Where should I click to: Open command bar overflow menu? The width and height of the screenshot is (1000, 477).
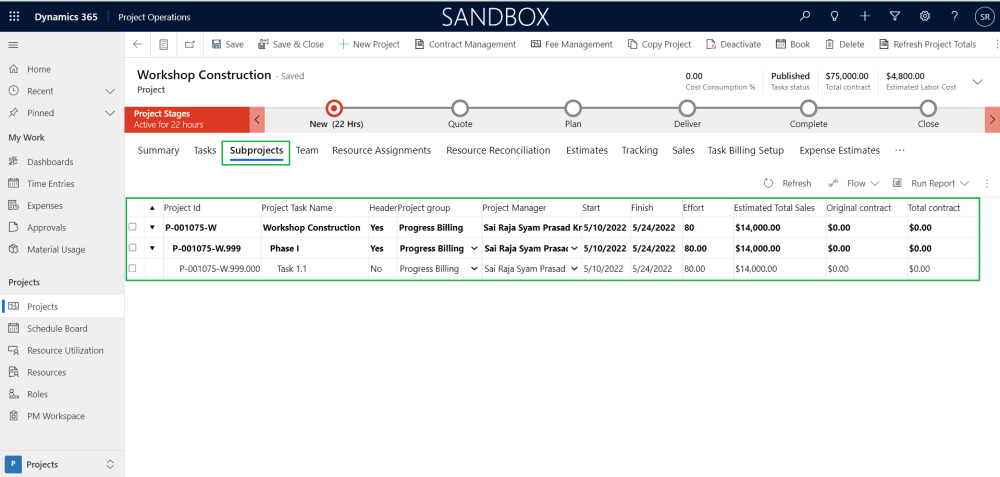(x=996, y=45)
